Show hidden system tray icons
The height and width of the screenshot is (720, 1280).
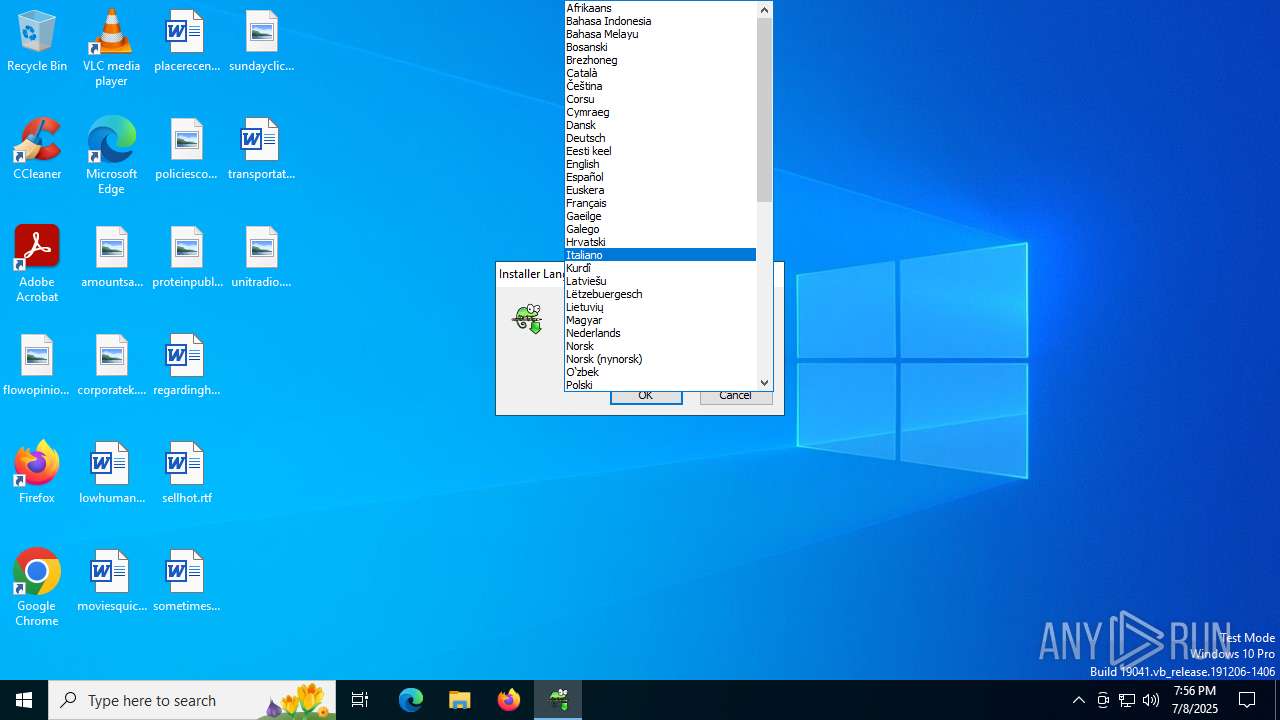click(x=1078, y=700)
